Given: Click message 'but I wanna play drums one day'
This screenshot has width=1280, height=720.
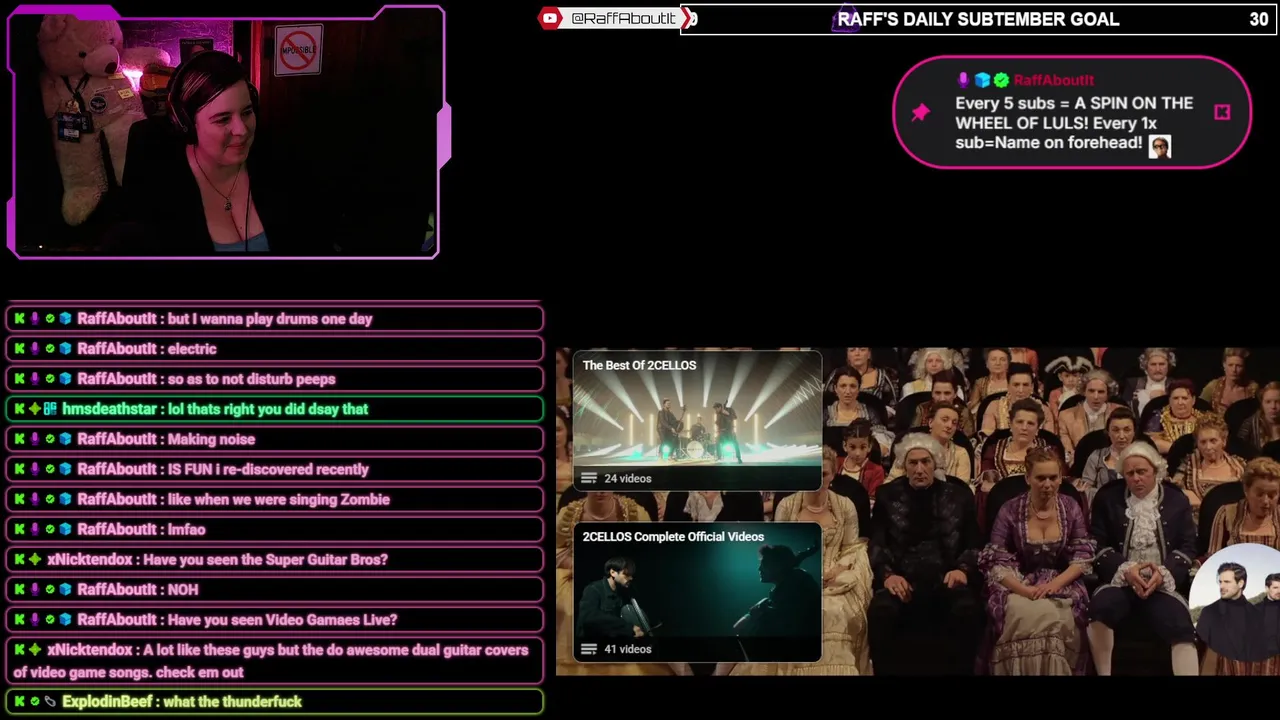Looking at the screenshot, I should (270, 319).
